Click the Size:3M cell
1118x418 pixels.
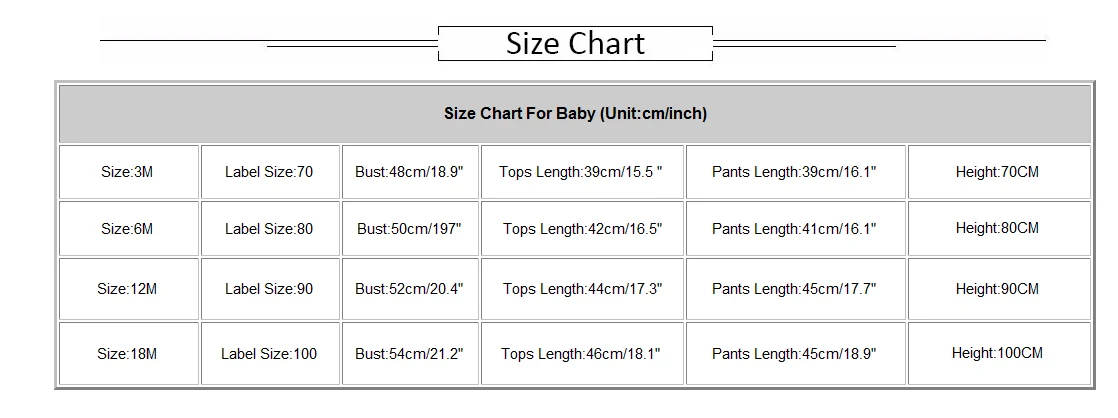pos(128,172)
